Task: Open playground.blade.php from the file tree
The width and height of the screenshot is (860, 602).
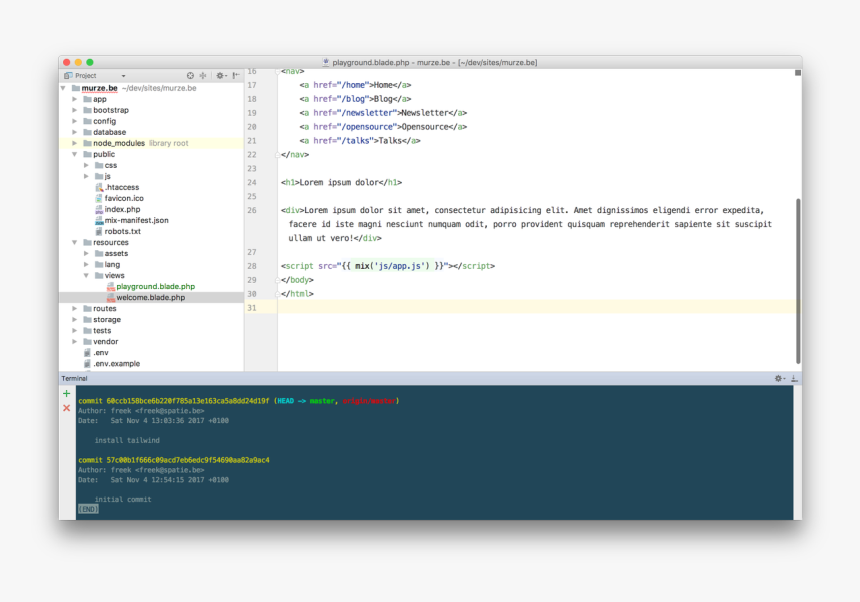Action: [x=156, y=287]
